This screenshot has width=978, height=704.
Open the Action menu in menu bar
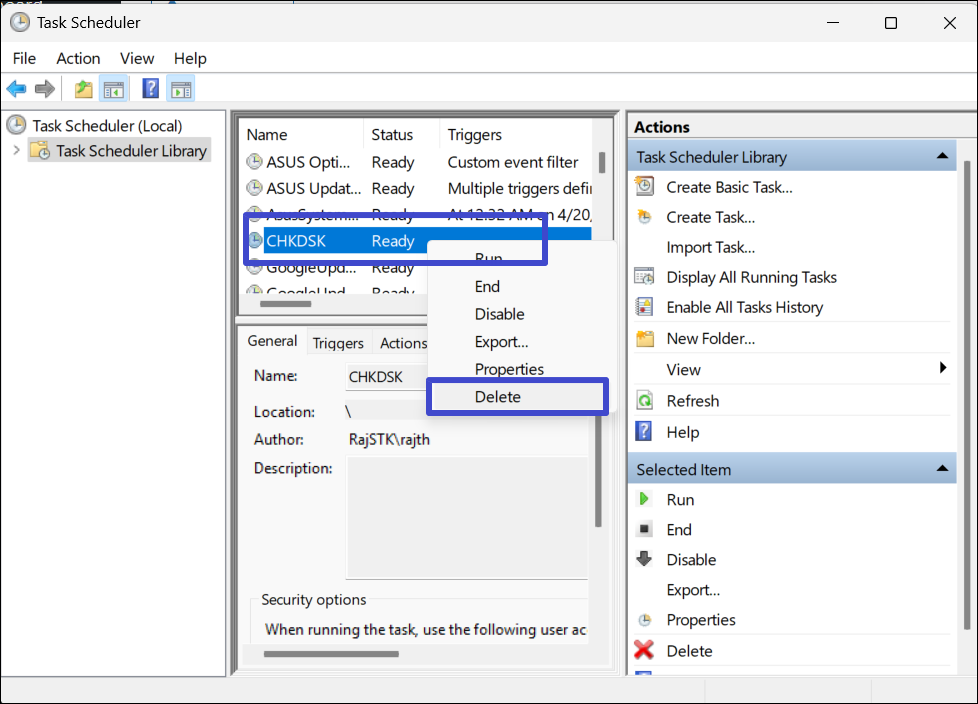coord(78,58)
